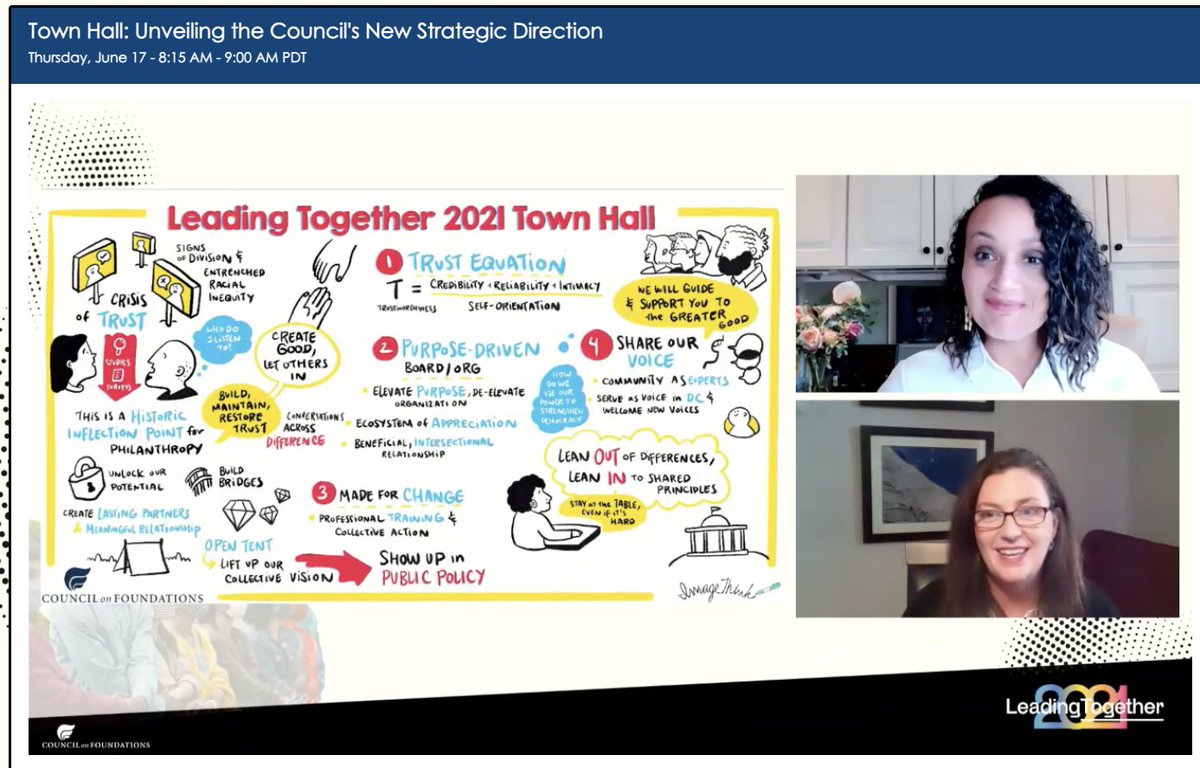The height and width of the screenshot is (768, 1200).
Task: Click the capitol building drawing
Action: click(717, 533)
